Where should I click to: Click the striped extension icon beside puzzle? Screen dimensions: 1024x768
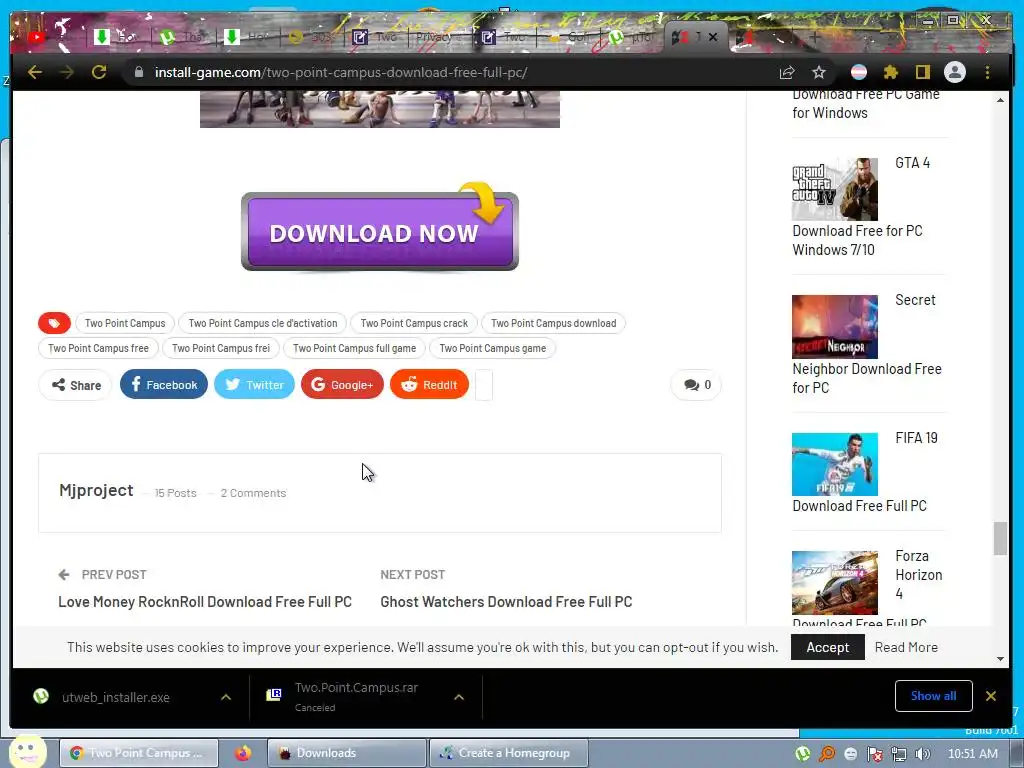[x=859, y=72]
